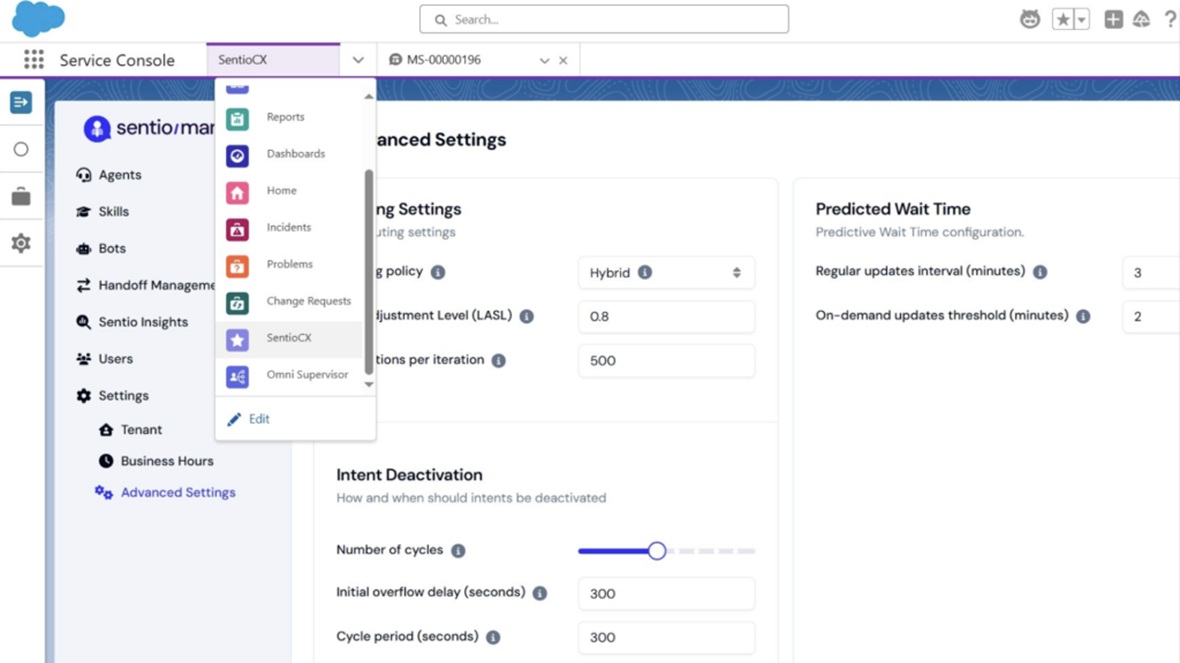The image size is (1180, 663).
Task: Click the Omni Supervisor people icon
Action: pos(237,376)
